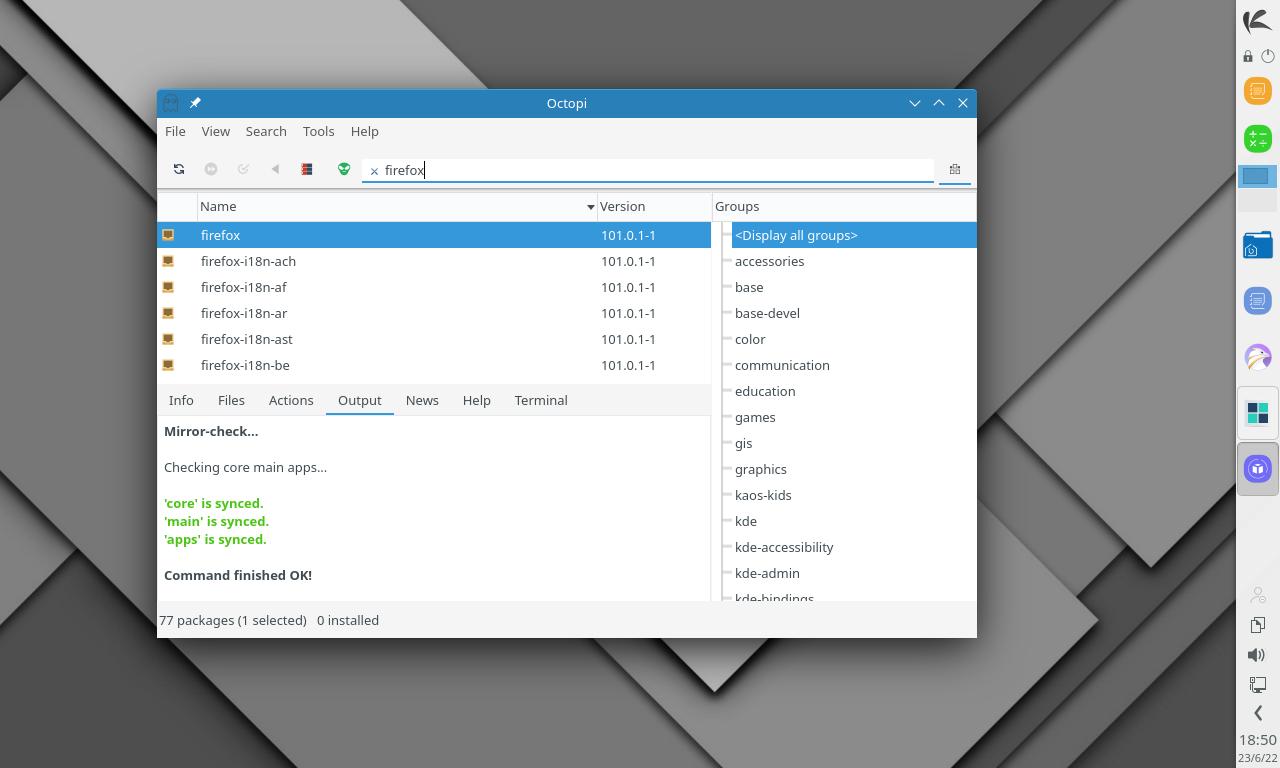Switch to the Files tab
This screenshot has height=768, width=1280.
(x=231, y=400)
